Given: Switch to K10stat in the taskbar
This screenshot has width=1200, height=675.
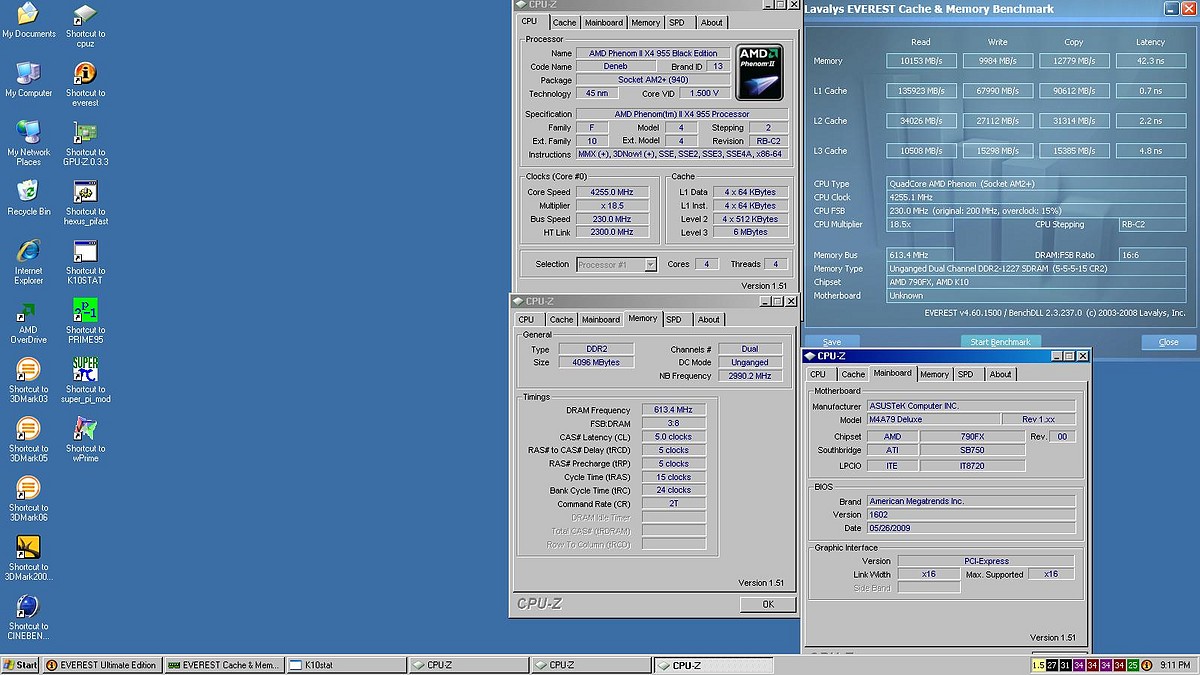Looking at the screenshot, I should [345, 665].
